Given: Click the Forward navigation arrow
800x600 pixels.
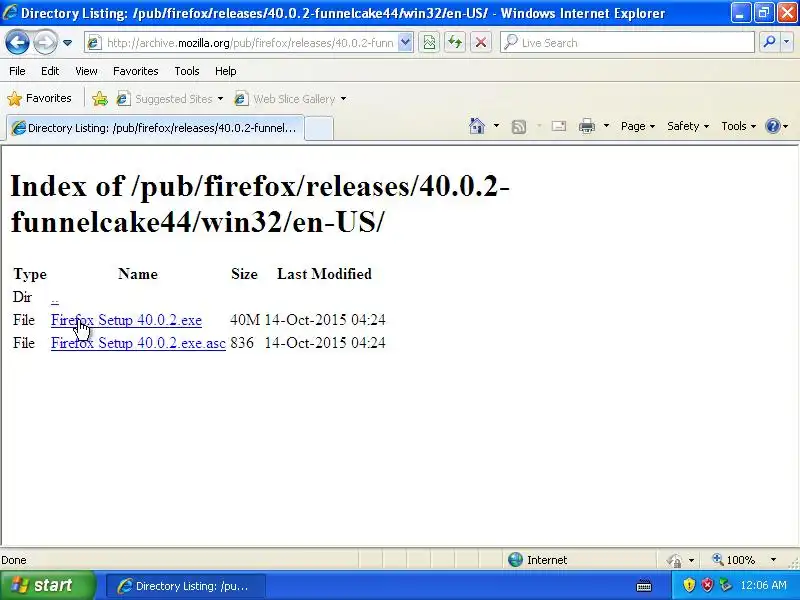Looking at the screenshot, I should 45,42.
